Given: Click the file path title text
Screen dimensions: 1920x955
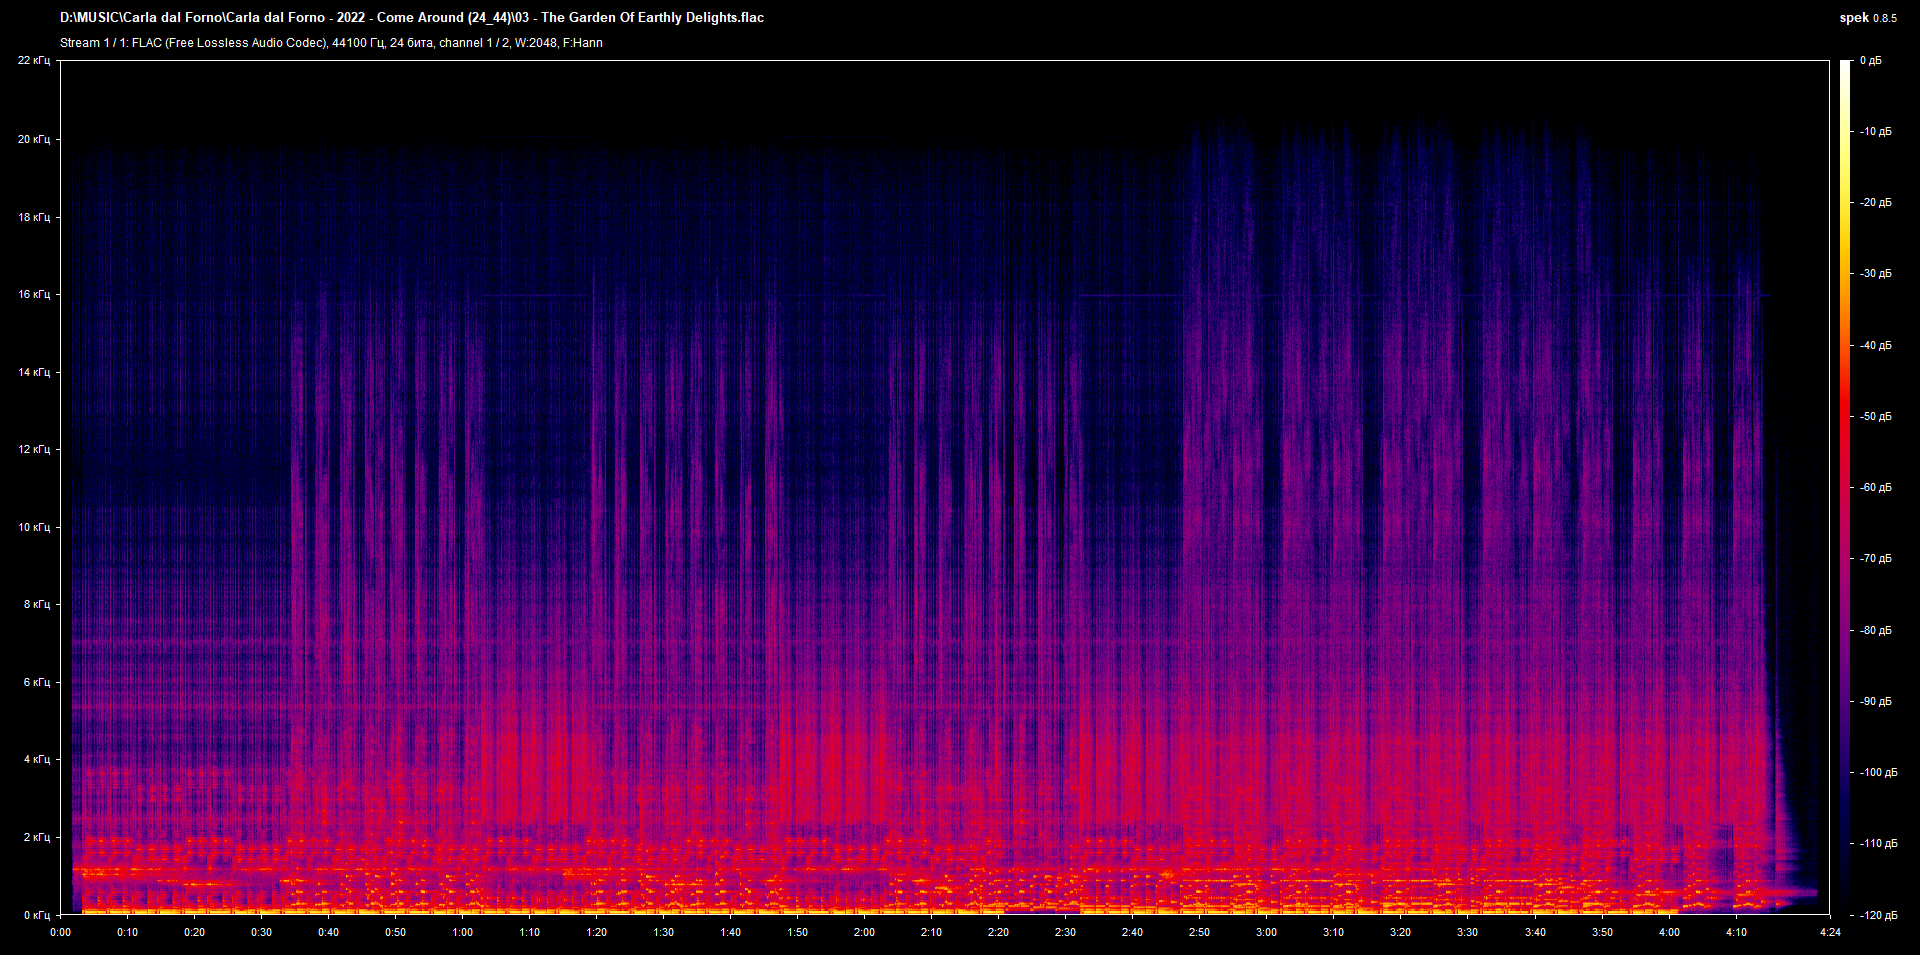Looking at the screenshot, I should (412, 17).
